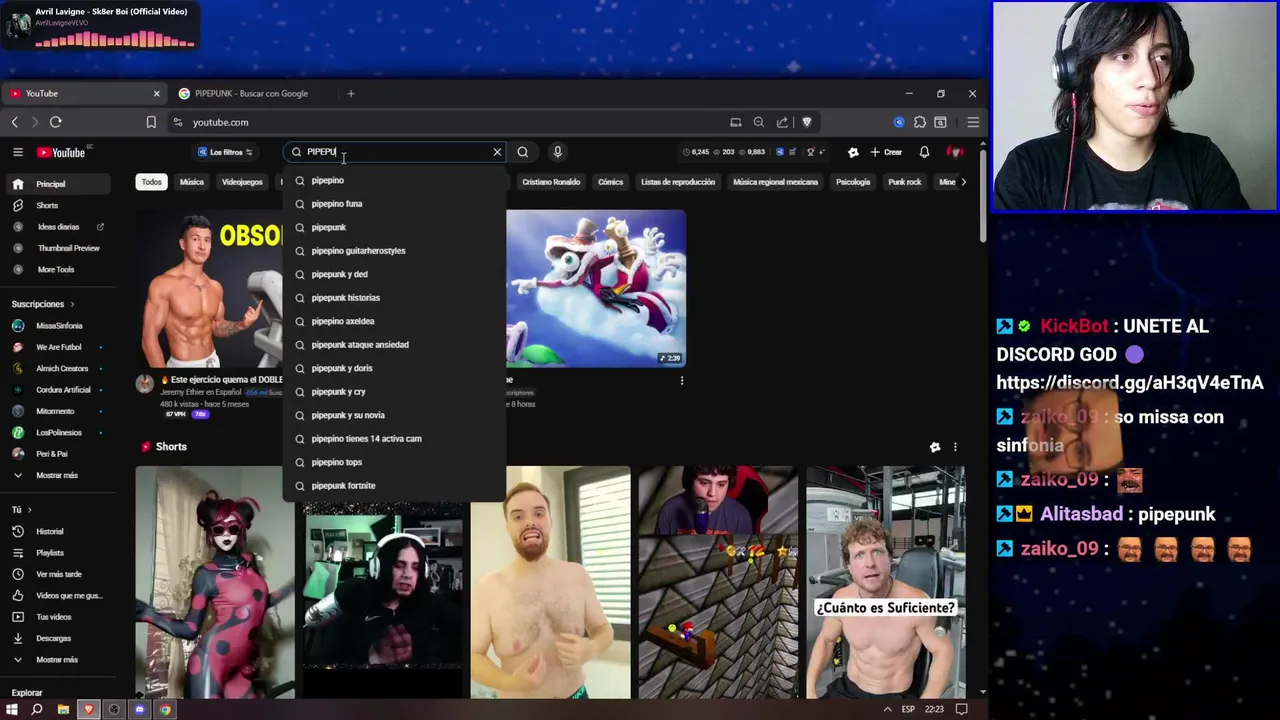Show hidden system tray icons
The width and height of the screenshot is (1280, 720).
887,709
